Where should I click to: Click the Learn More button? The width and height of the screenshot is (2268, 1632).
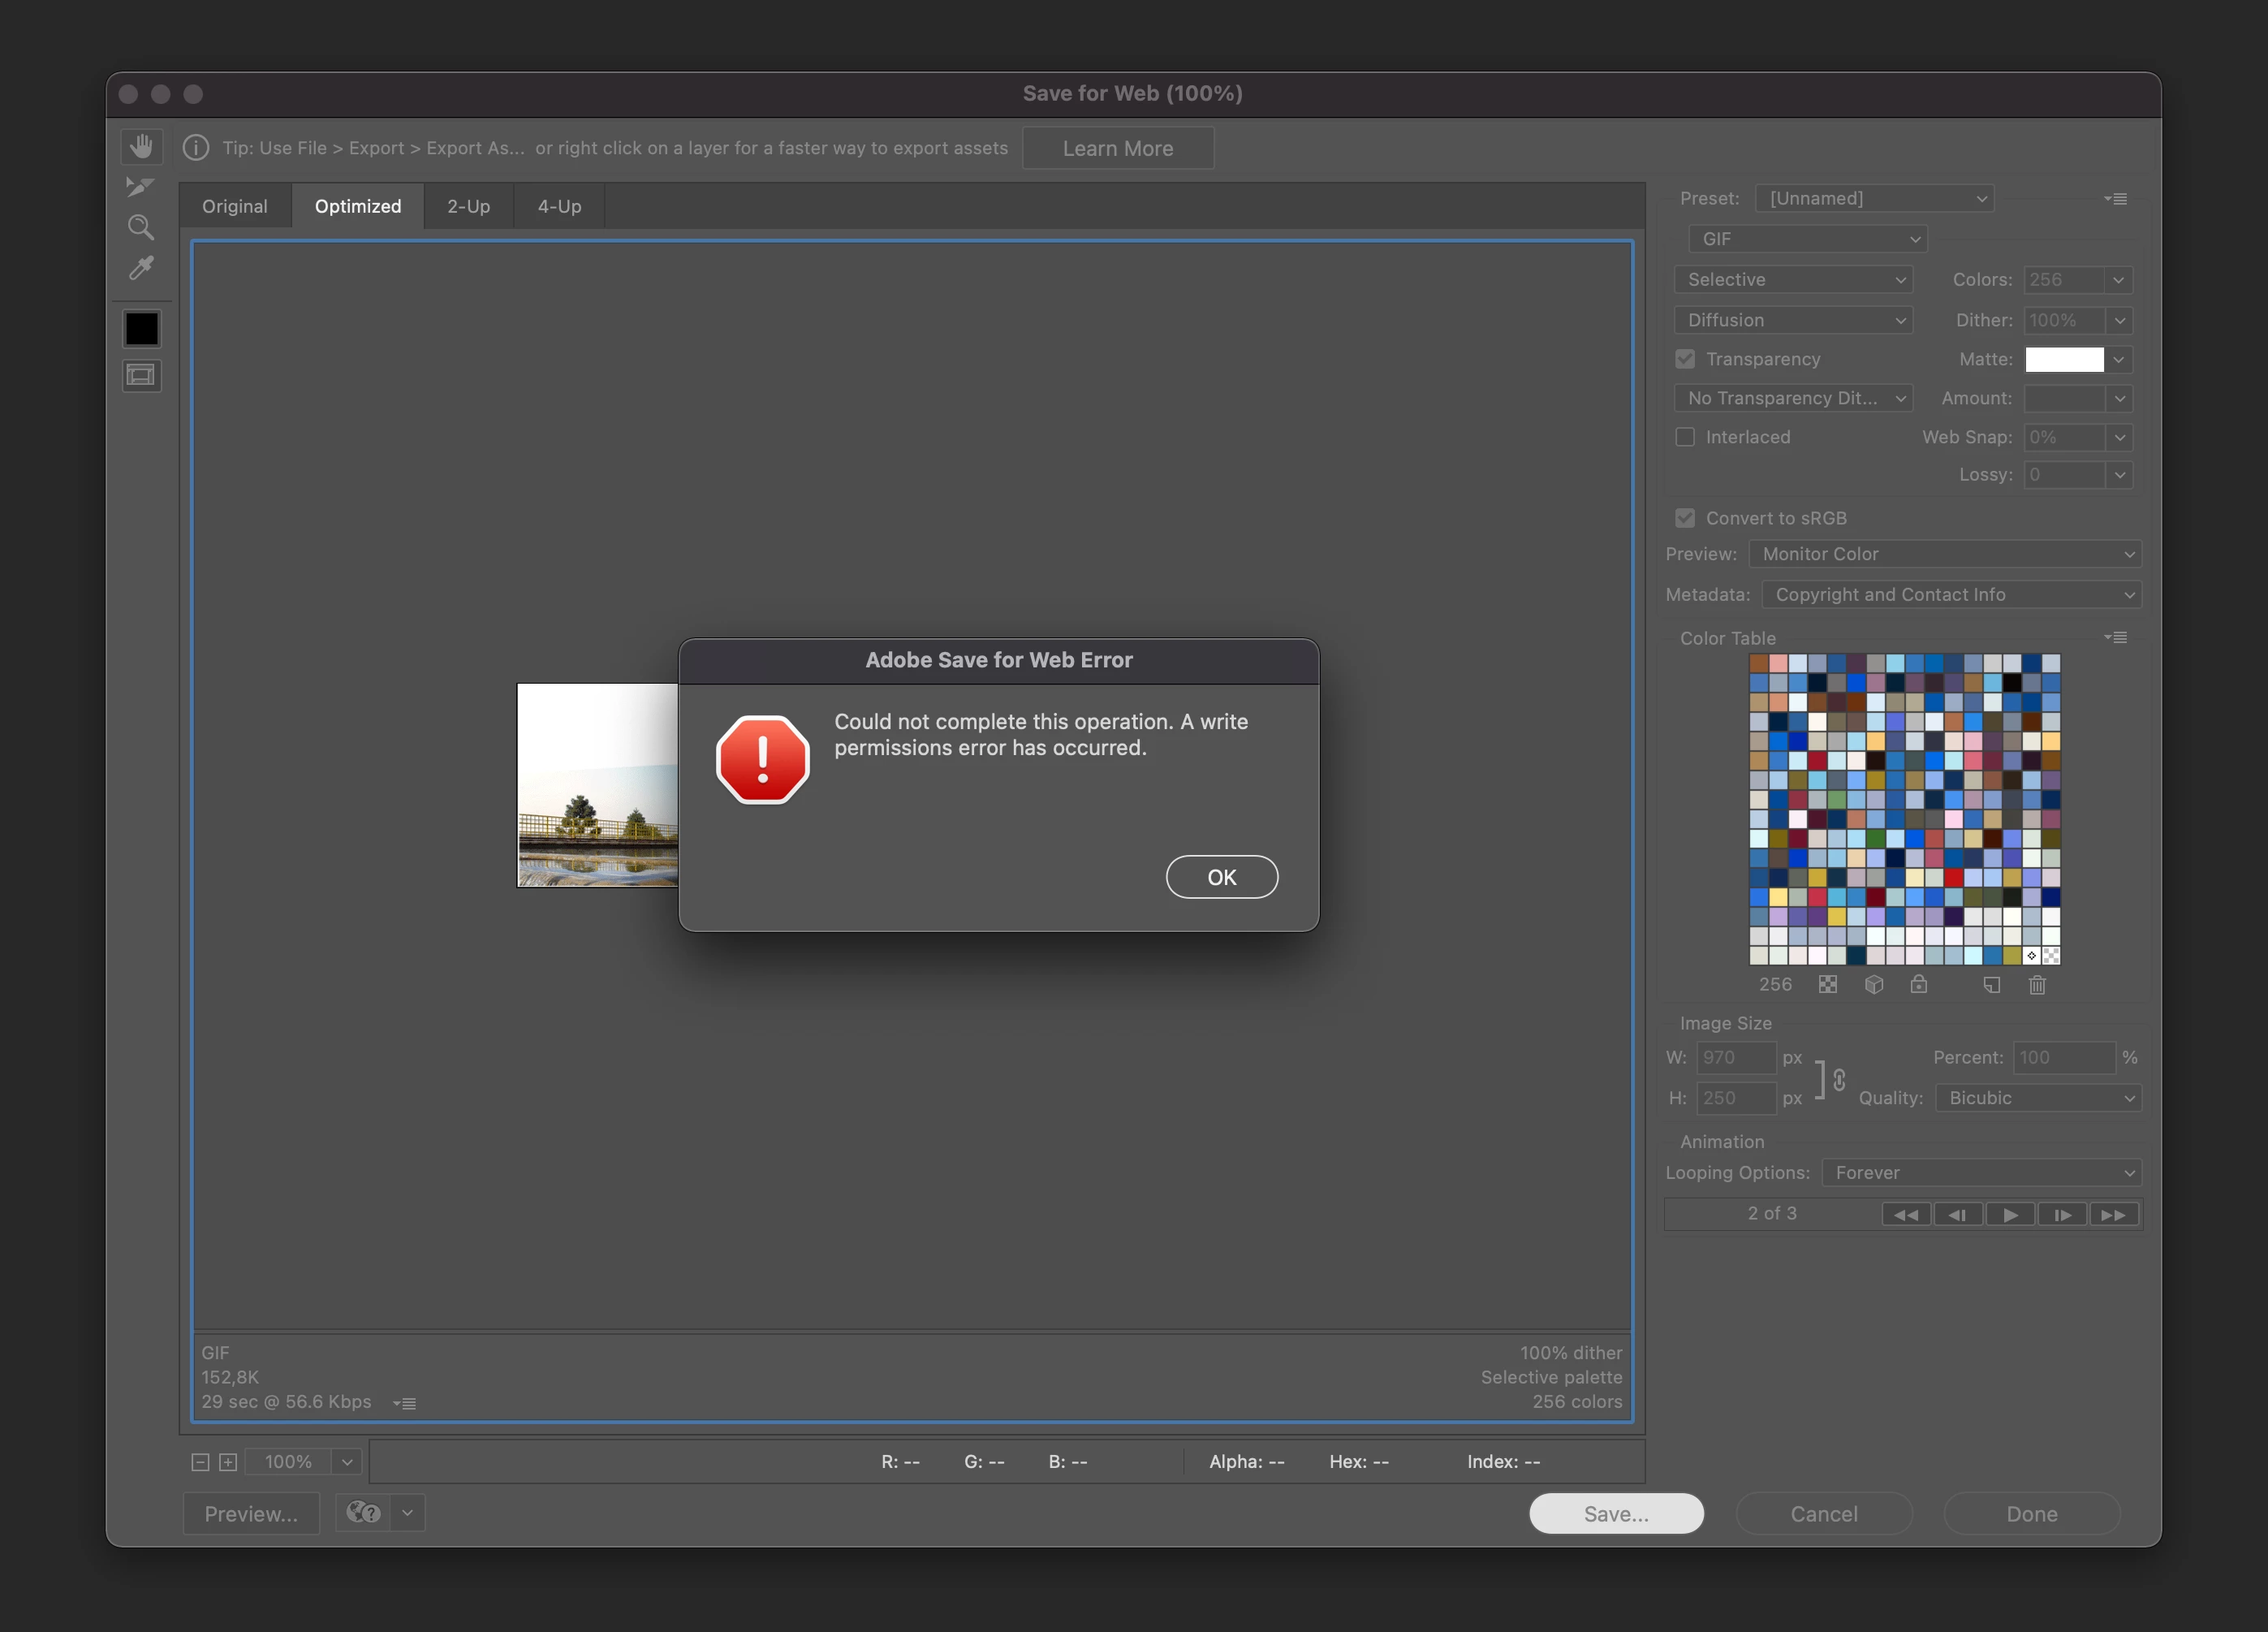point(1117,148)
